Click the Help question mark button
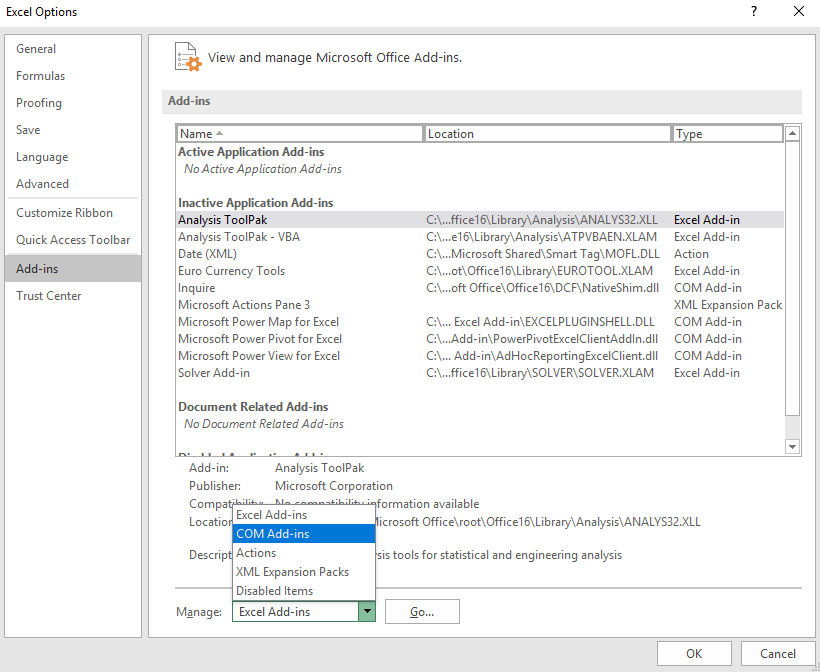820x672 pixels. coord(753,12)
